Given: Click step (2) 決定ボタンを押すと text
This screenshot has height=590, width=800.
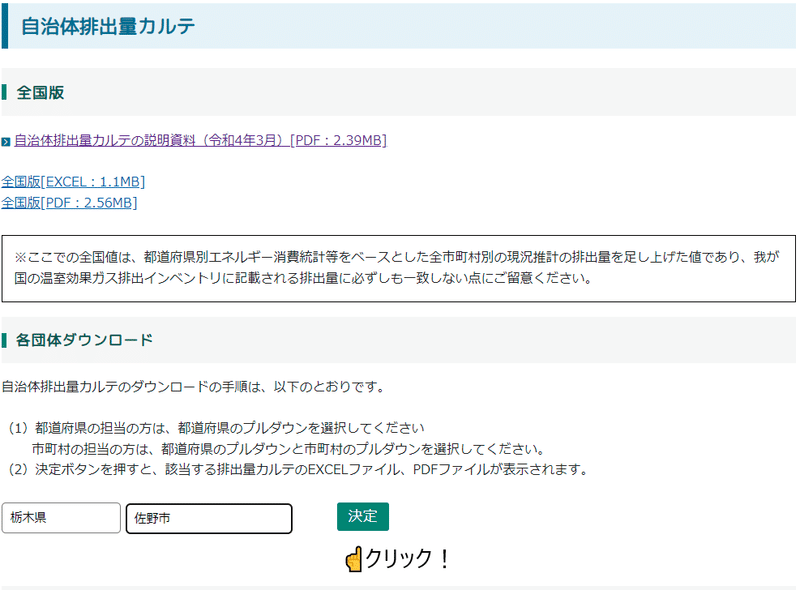Looking at the screenshot, I should [x=299, y=470].
